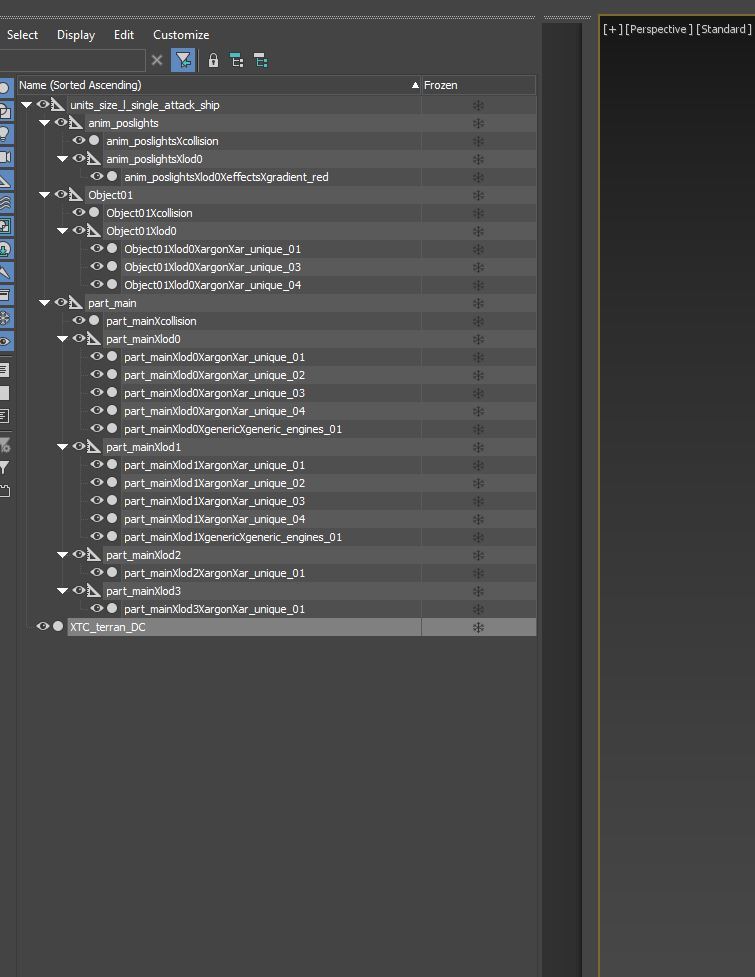The width and height of the screenshot is (755, 977).
Task: Toggle the Display Bones filter icon
Action: tap(5, 272)
